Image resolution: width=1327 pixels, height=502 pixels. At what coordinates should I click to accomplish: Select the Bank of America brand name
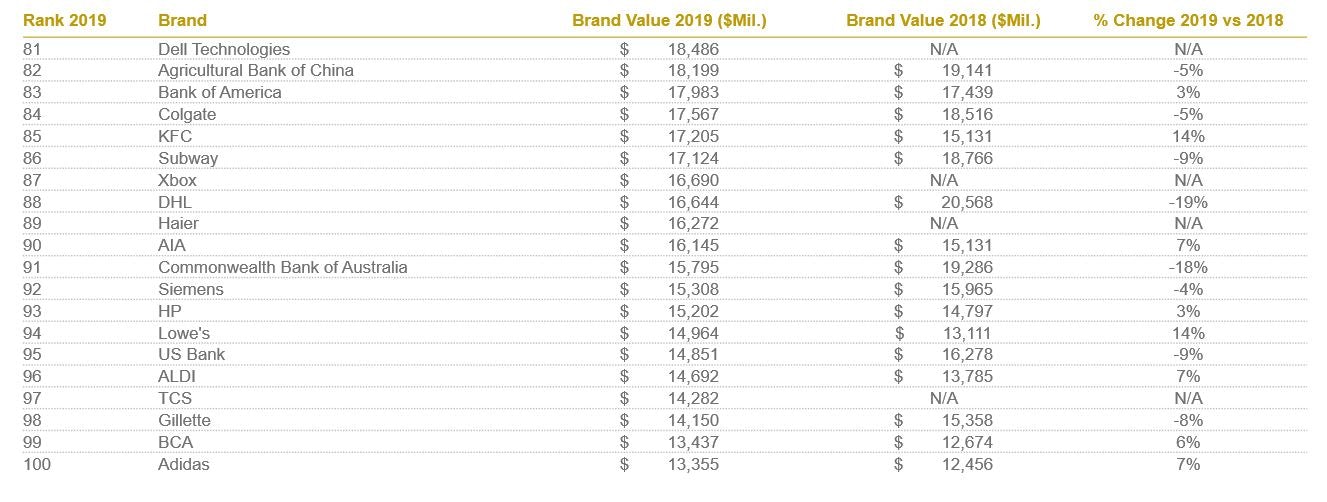tap(220, 93)
